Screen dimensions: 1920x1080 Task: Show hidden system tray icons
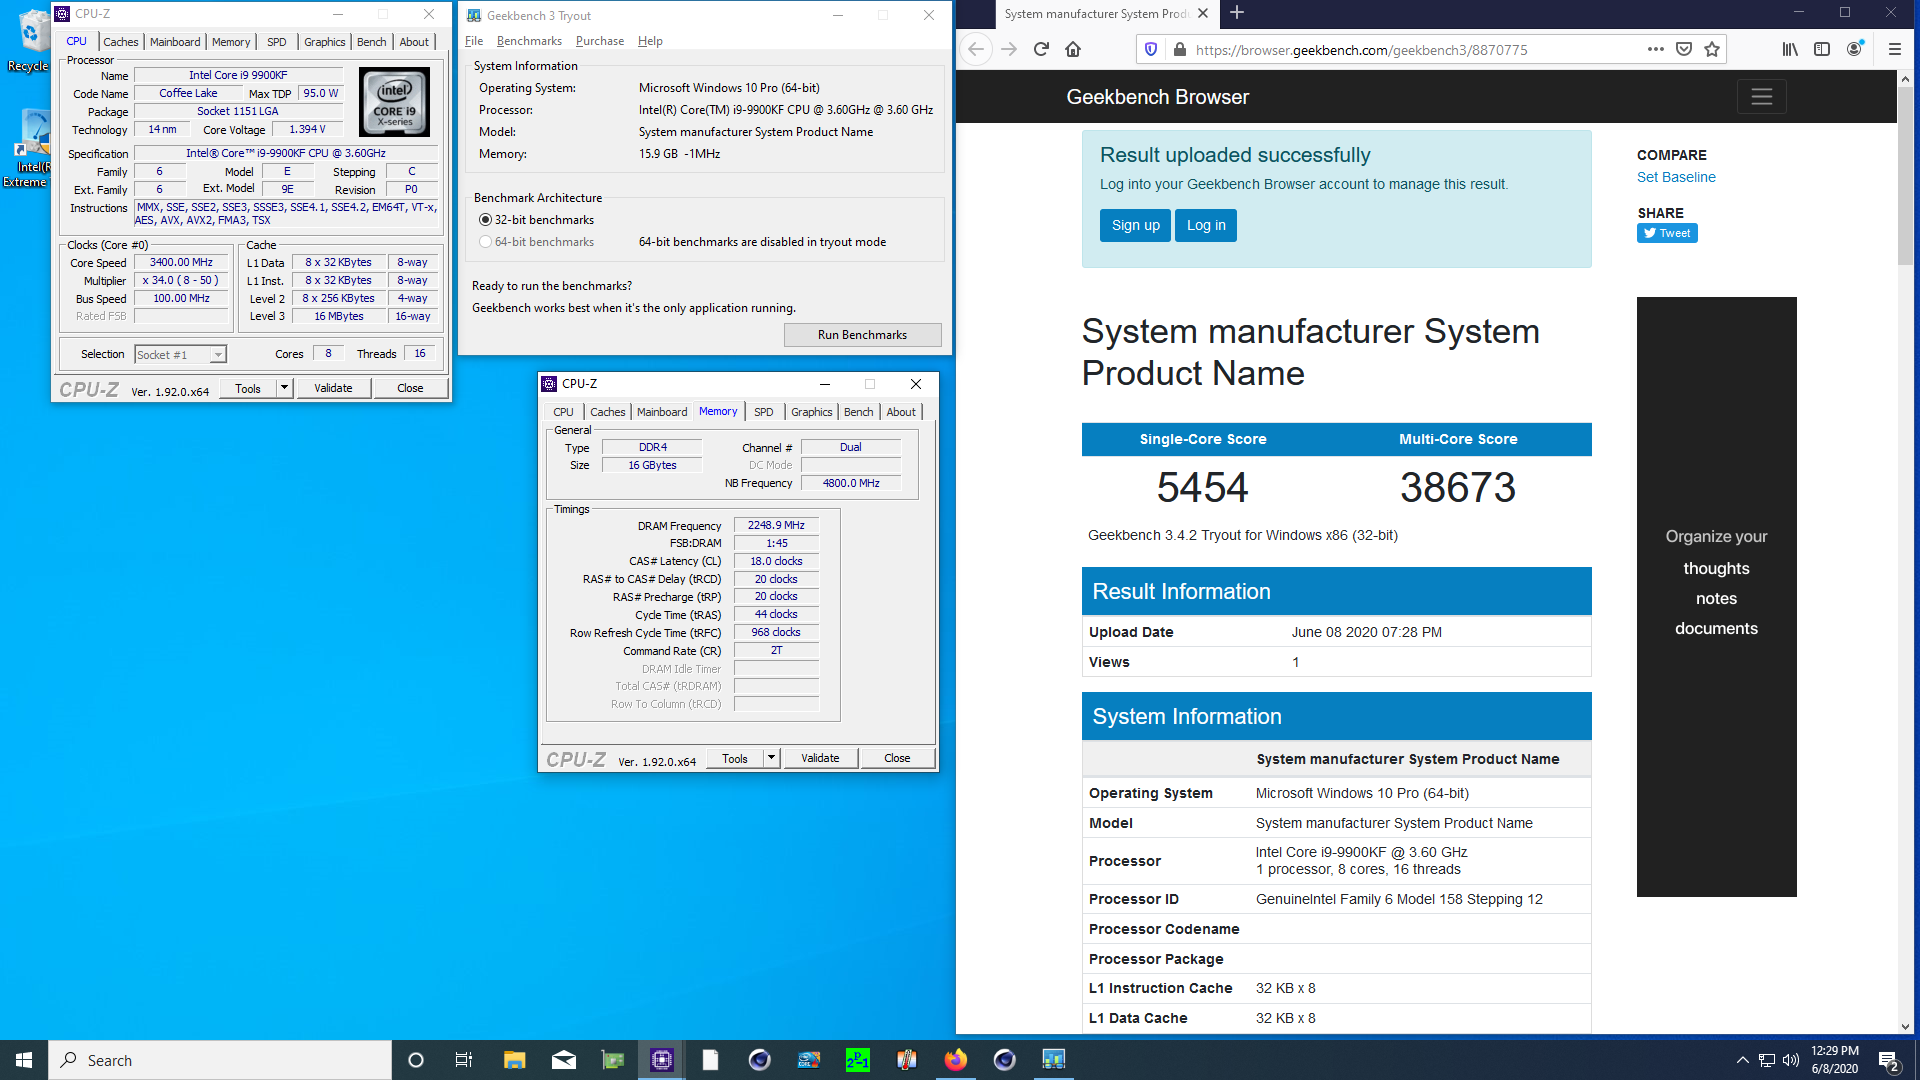tap(1742, 1060)
